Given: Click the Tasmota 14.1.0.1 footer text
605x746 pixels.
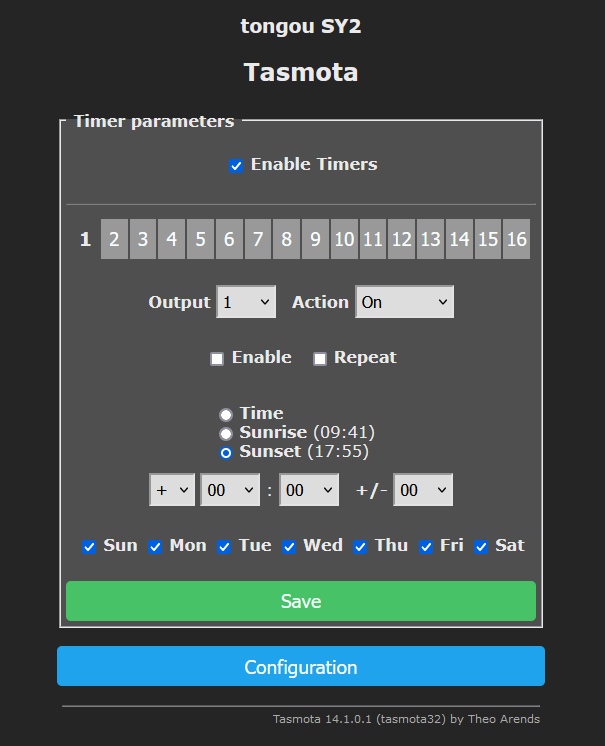Looking at the screenshot, I should coord(406,719).
